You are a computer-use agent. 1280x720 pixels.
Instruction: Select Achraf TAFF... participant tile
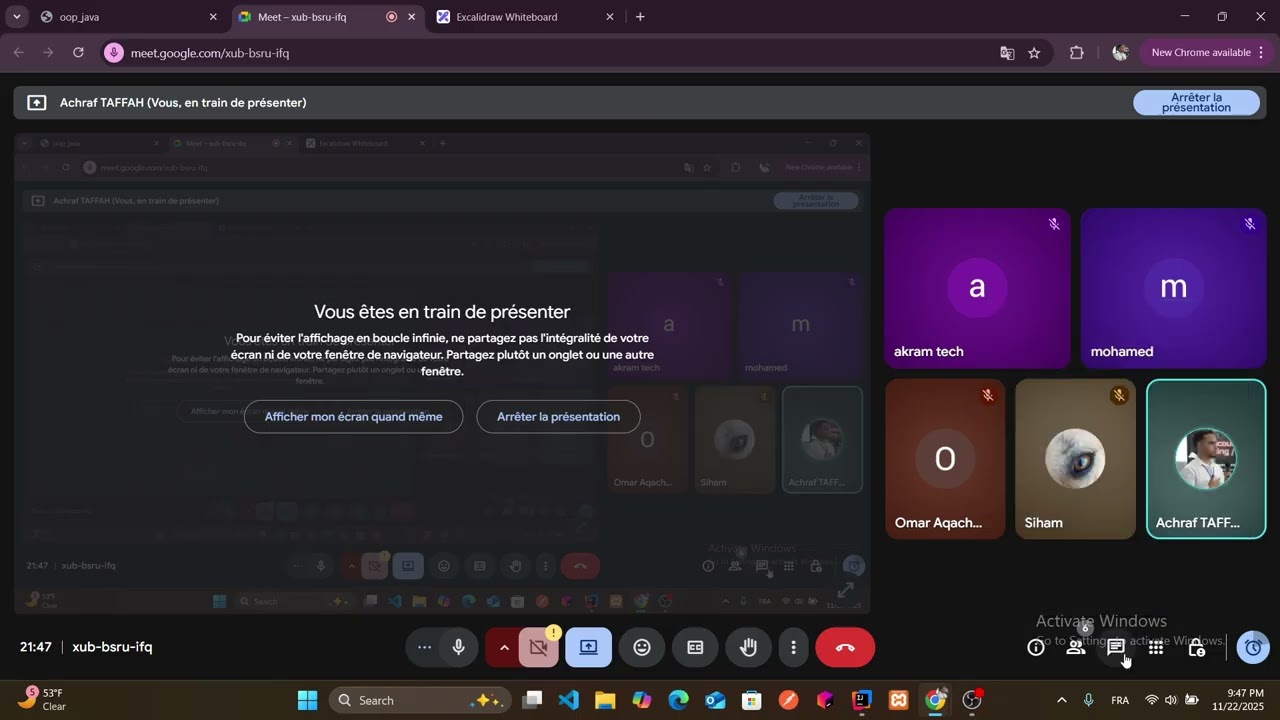pos(1206,459)
